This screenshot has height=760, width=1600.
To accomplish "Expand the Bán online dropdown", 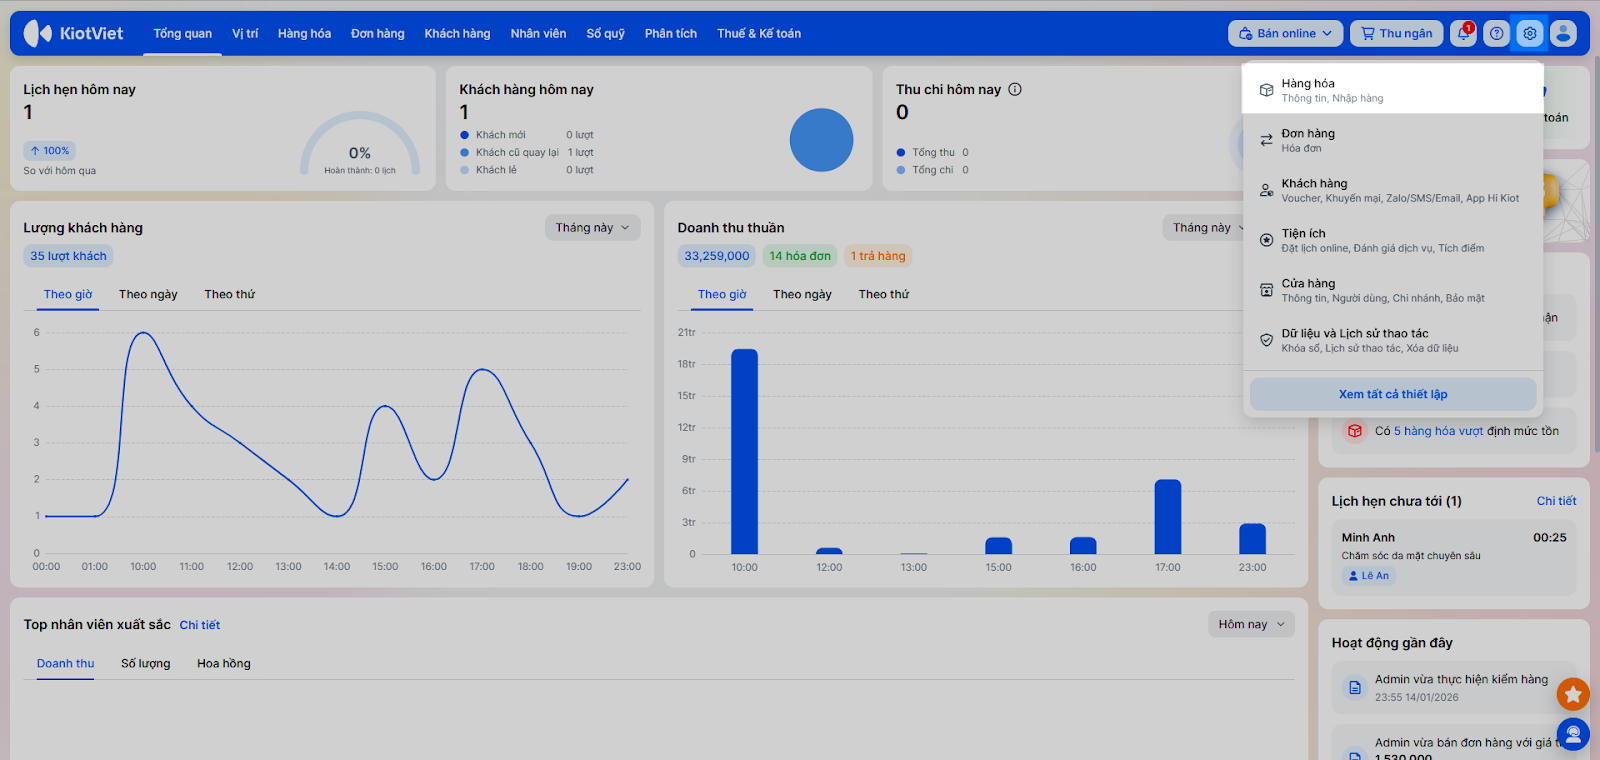I will pyautogui.click(x=1286, y=33).
